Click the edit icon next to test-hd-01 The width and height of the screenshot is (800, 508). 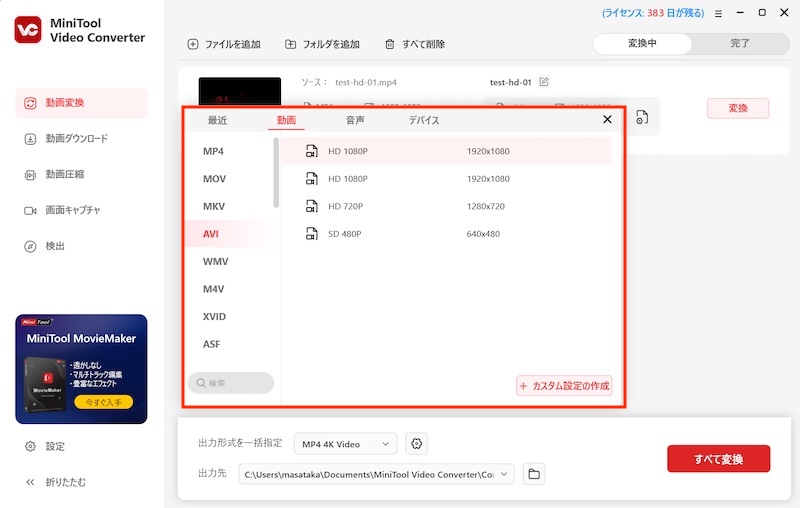click(x=544, y=82)
